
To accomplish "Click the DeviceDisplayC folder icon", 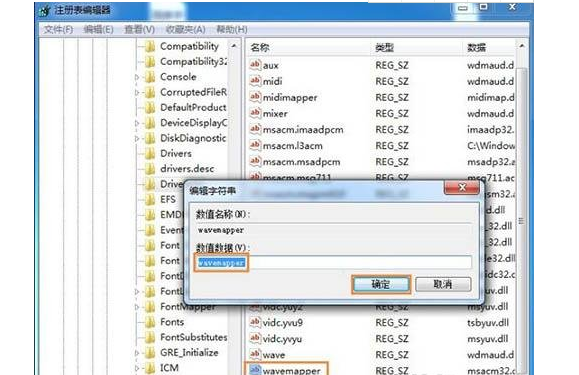I will (150, 123).
